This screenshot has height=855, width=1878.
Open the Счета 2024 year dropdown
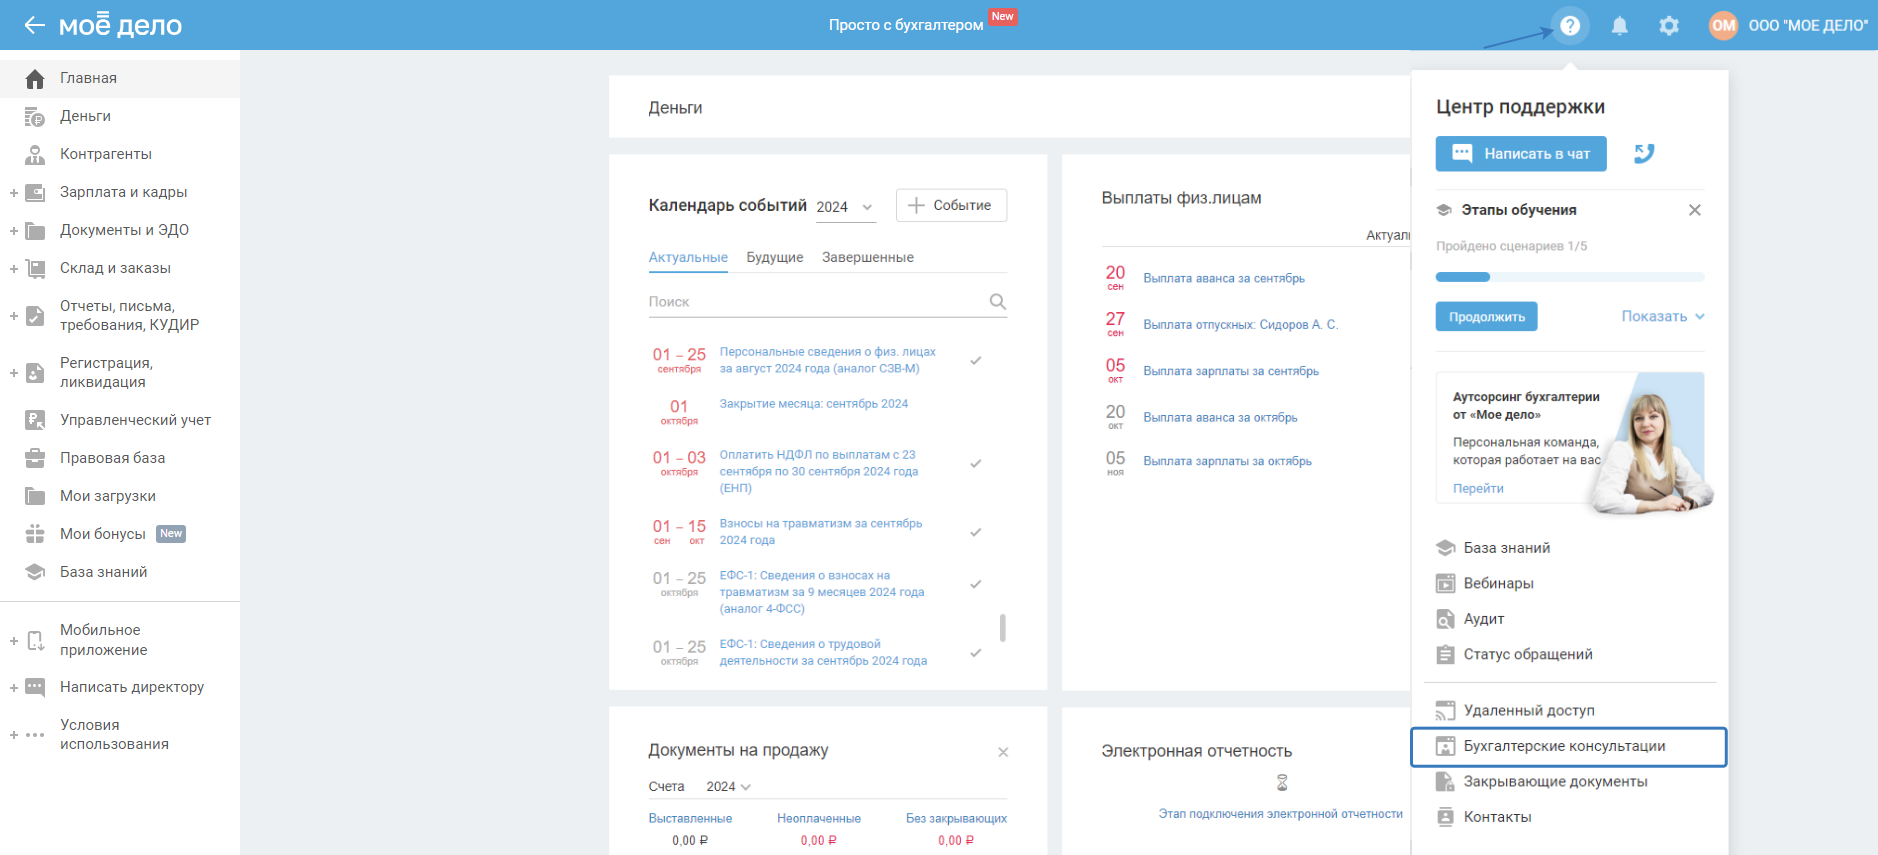pos(728,787)
